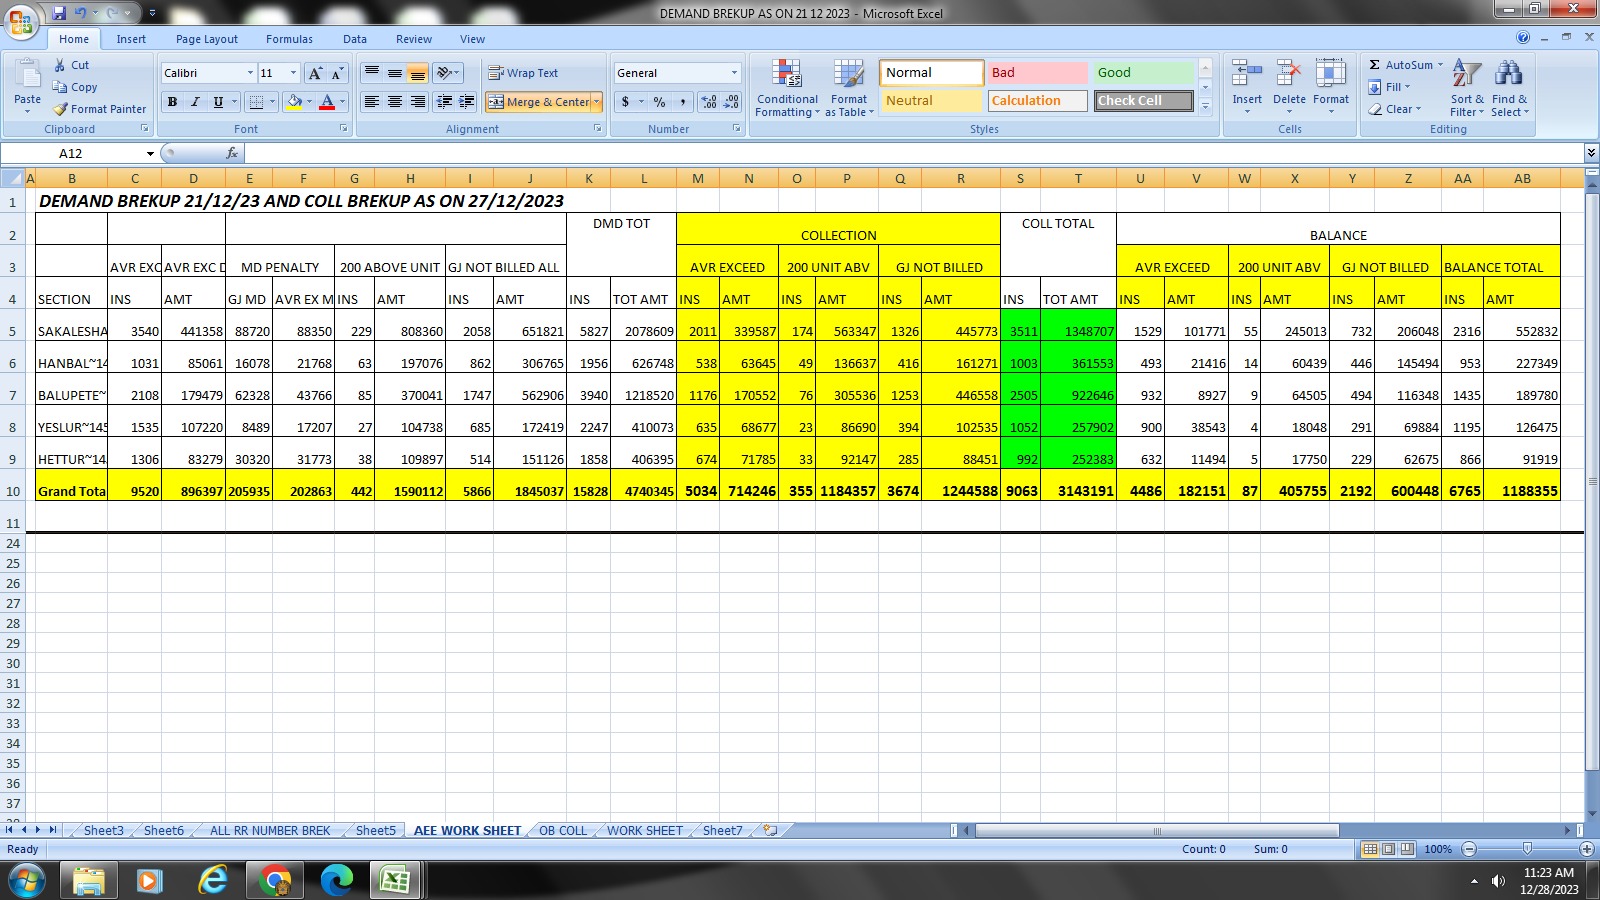
Task: Open font name Calibri dropdown
Action: pos(250,73)
